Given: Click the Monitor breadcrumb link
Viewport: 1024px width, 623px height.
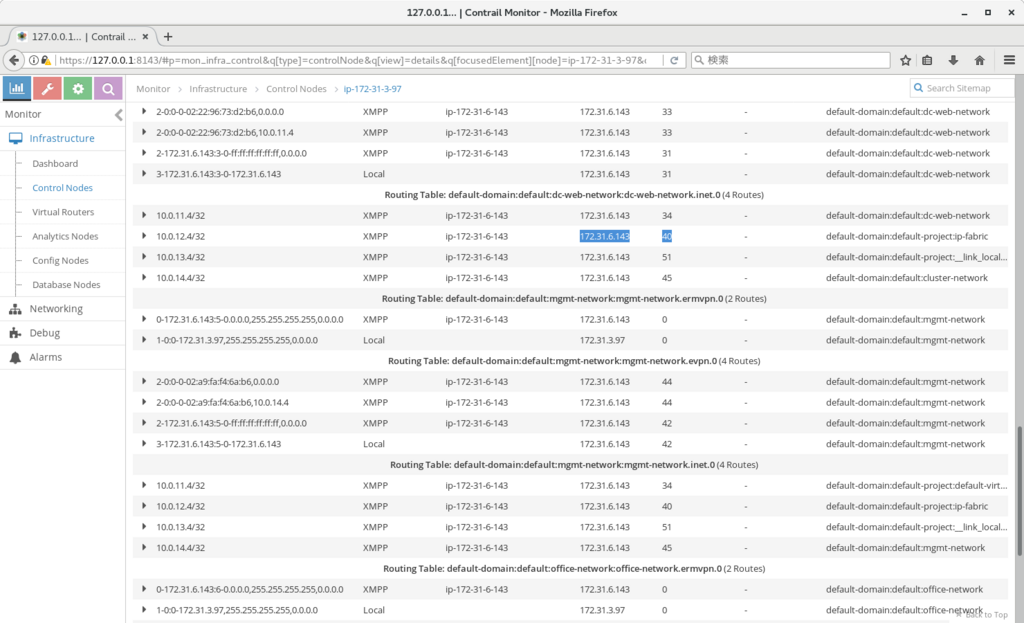Looking at the screenshot, I should 153,89.
